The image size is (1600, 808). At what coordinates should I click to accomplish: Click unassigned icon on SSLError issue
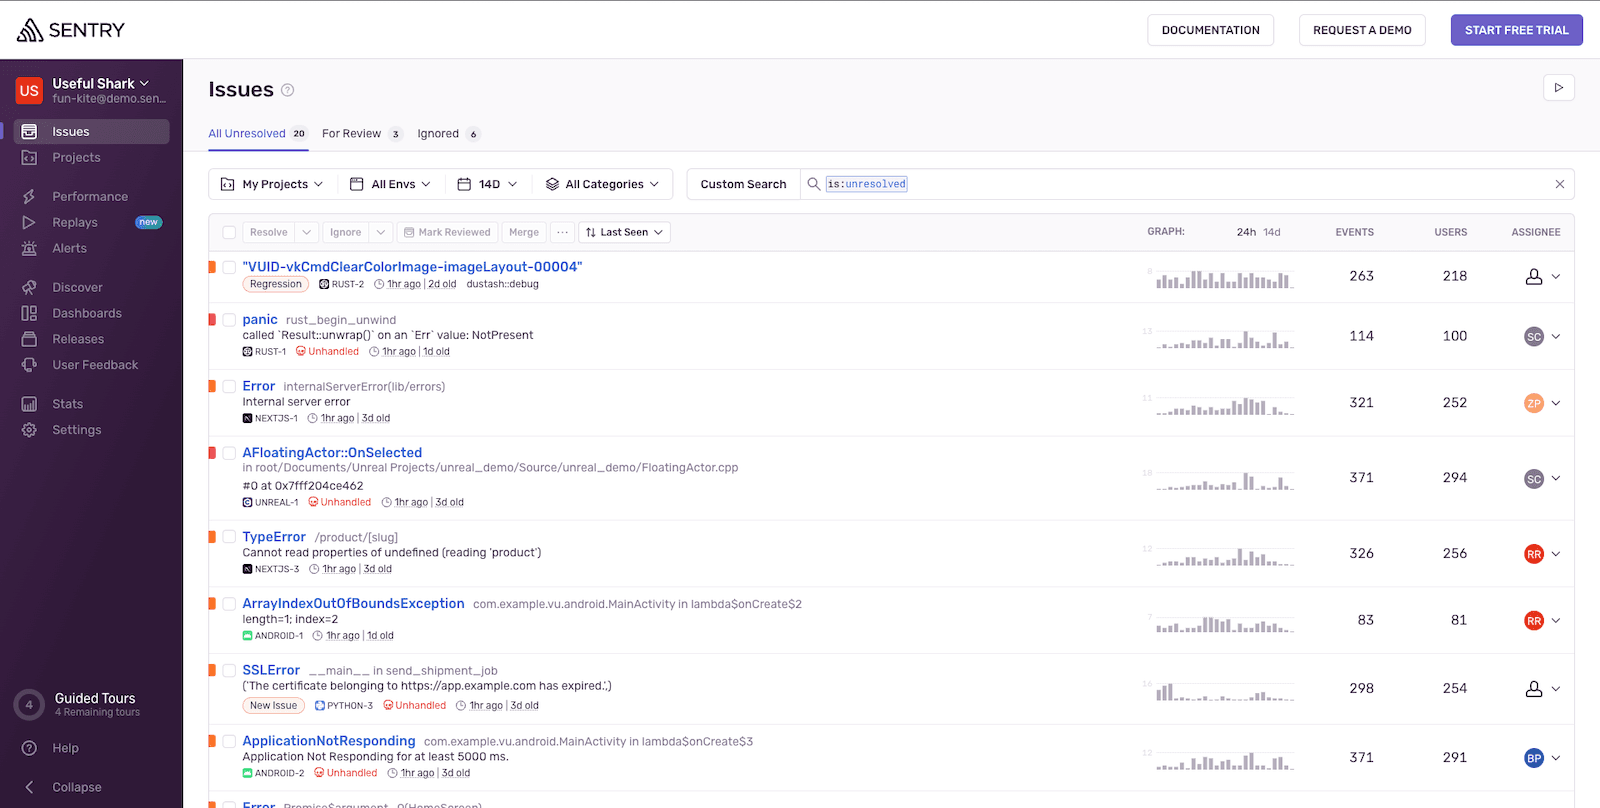(x=1534, y=689)
